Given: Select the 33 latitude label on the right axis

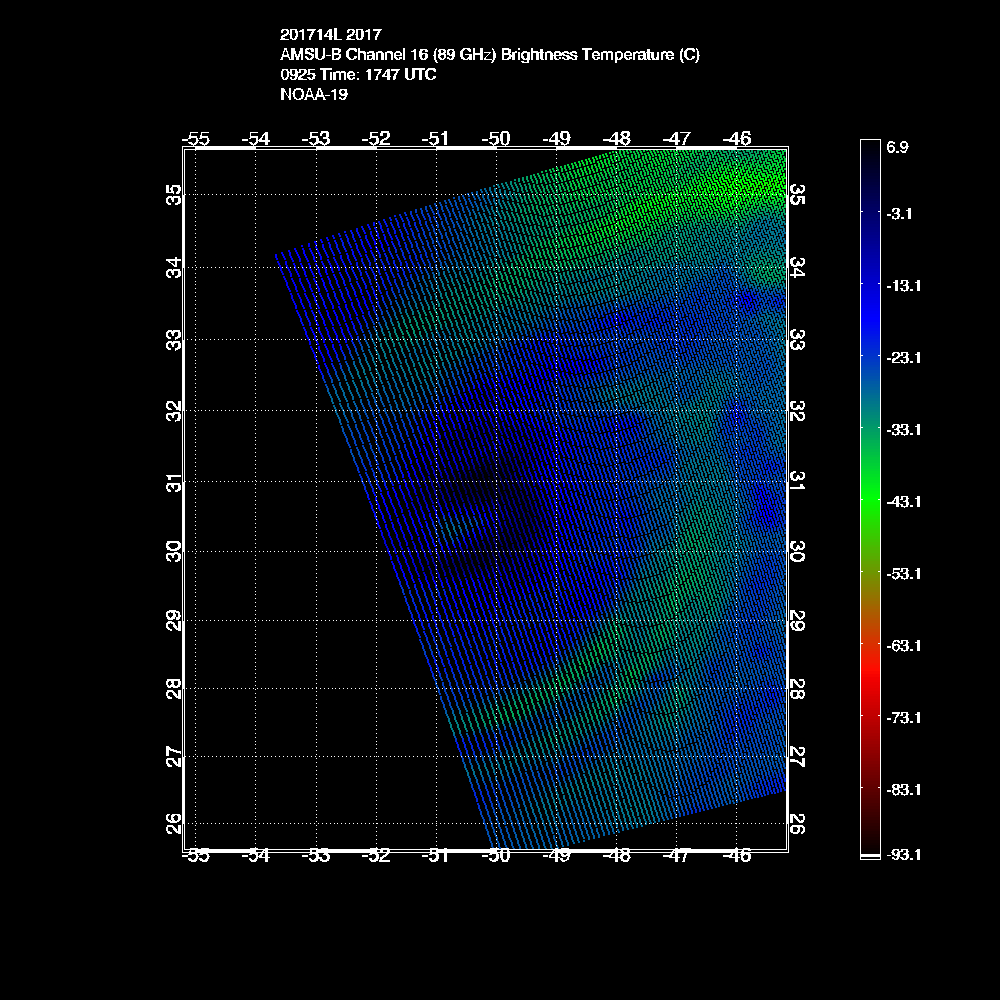Looking at the screenshot, I should click(x=797, y=340).
